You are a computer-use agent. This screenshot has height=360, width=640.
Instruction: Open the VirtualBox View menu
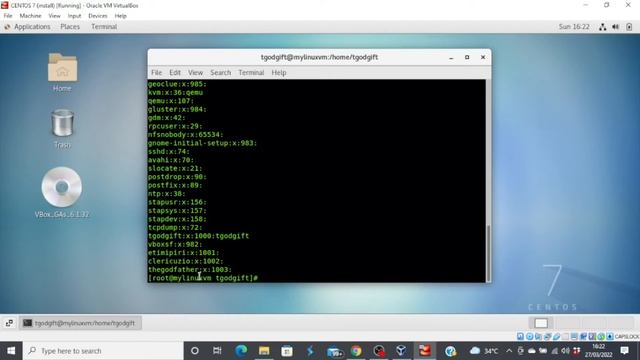(54, 16)
